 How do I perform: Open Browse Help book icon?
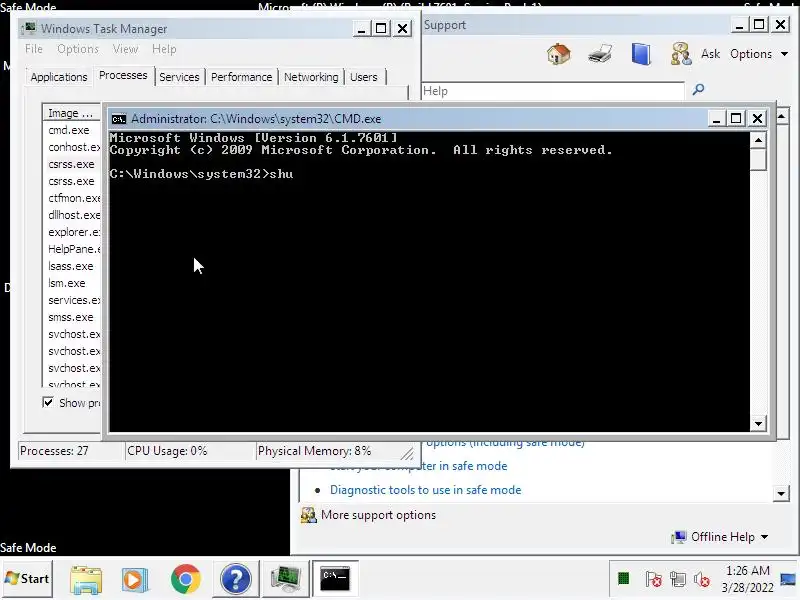641,54
